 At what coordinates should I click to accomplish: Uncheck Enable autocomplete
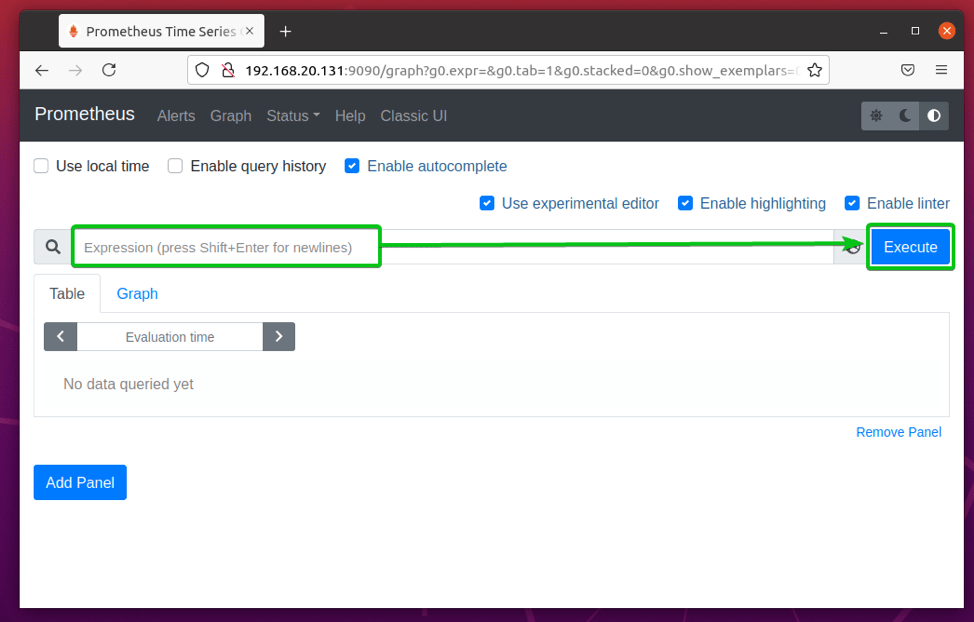pyautogui.click(x=352, y=166)
